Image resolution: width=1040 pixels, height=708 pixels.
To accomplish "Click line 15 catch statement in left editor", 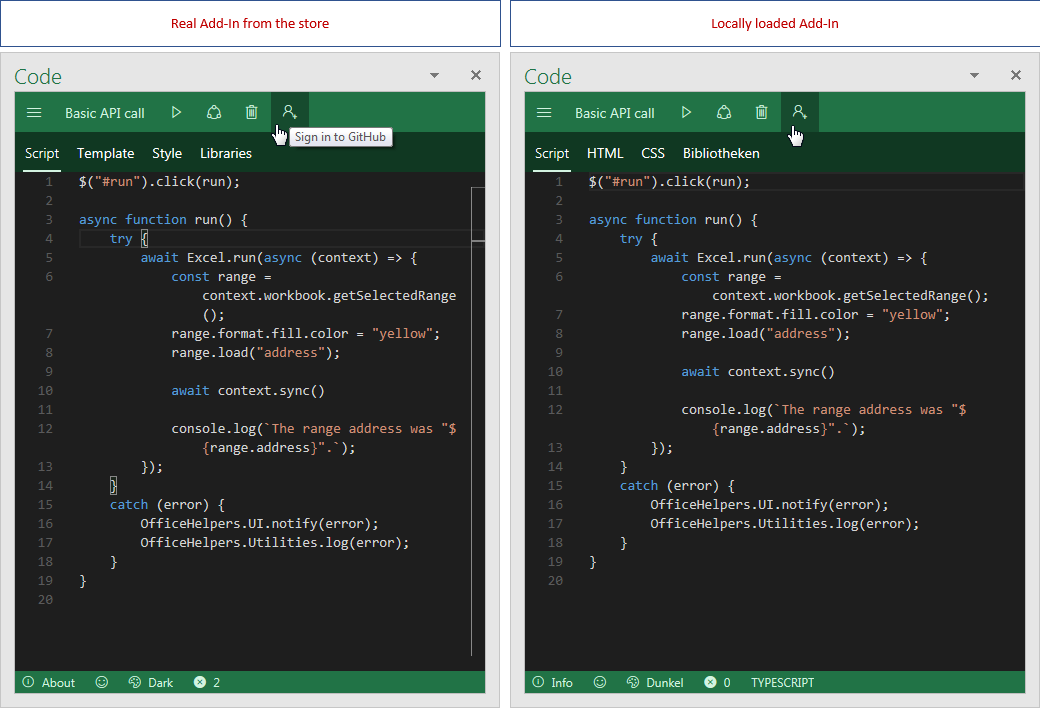I will [167, 504].
